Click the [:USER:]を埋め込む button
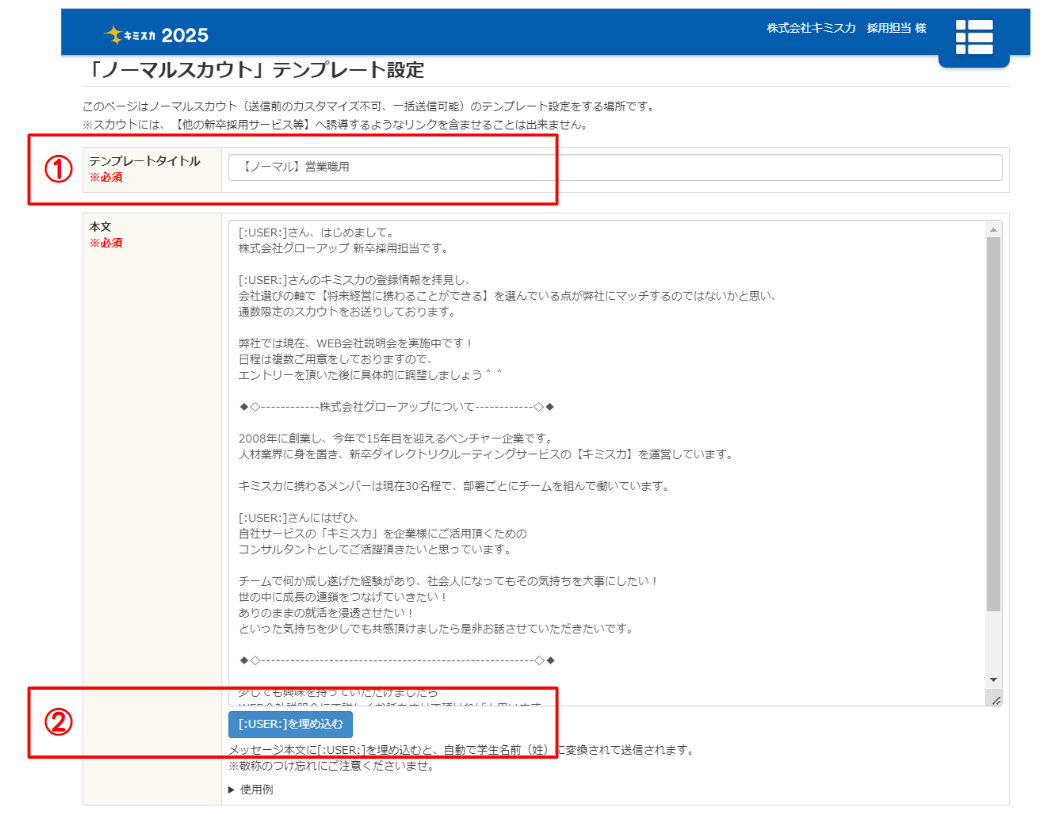Screen dimensions: 1048x814 (x=291, y=724)
